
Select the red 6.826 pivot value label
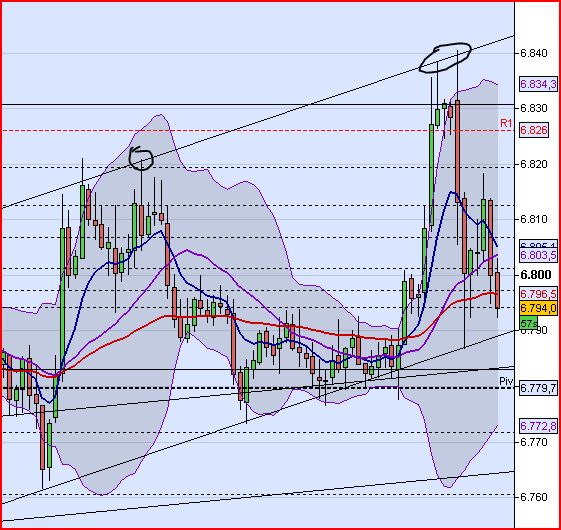coord(534,130)
